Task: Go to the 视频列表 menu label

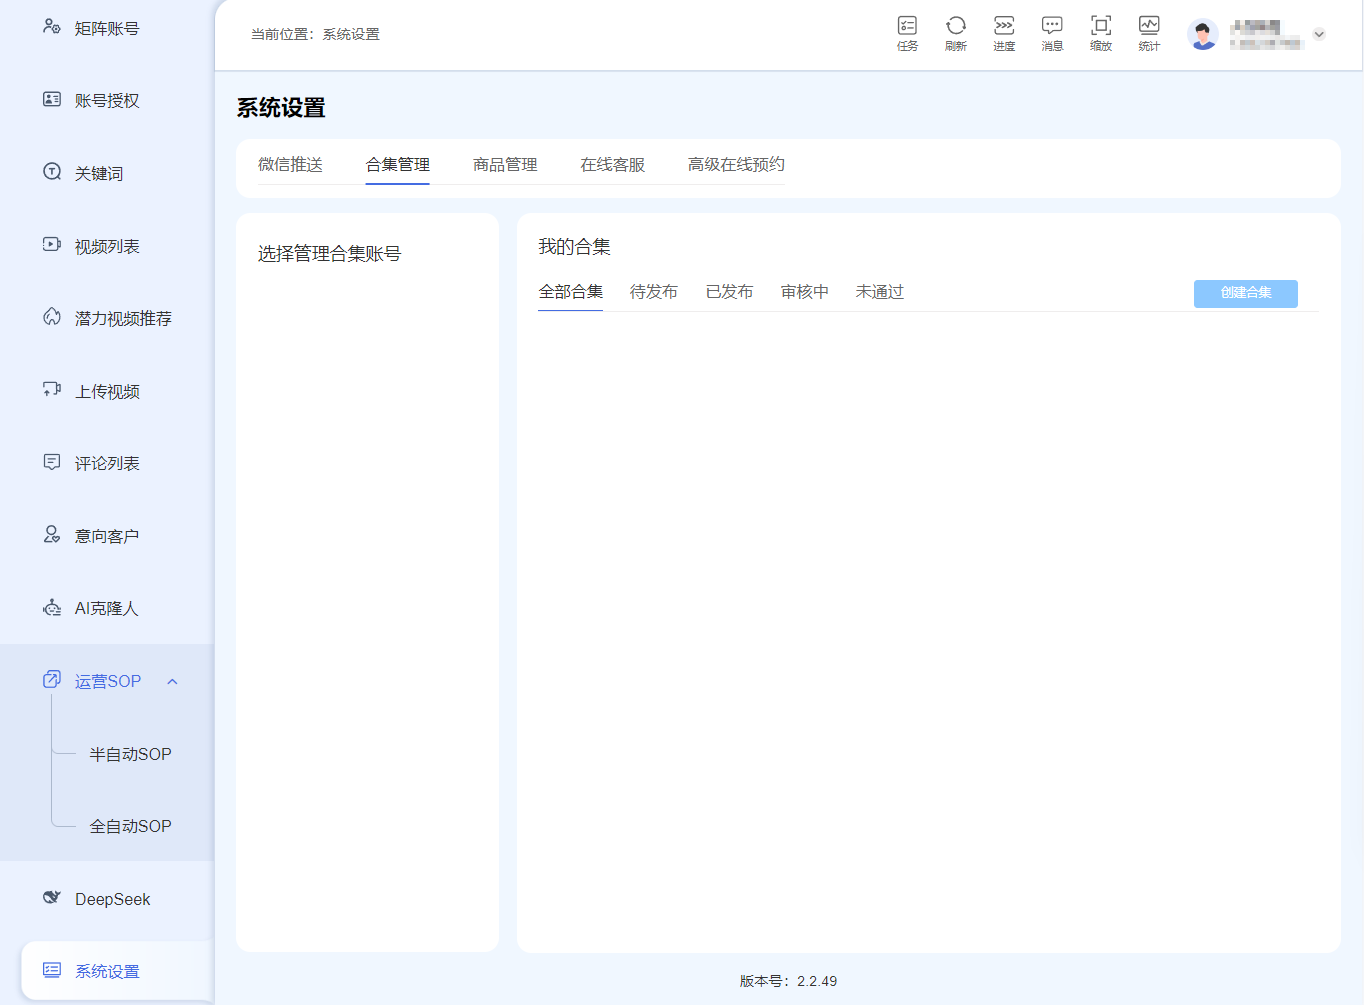Action: pyautogui.click(x=107, y=246)
